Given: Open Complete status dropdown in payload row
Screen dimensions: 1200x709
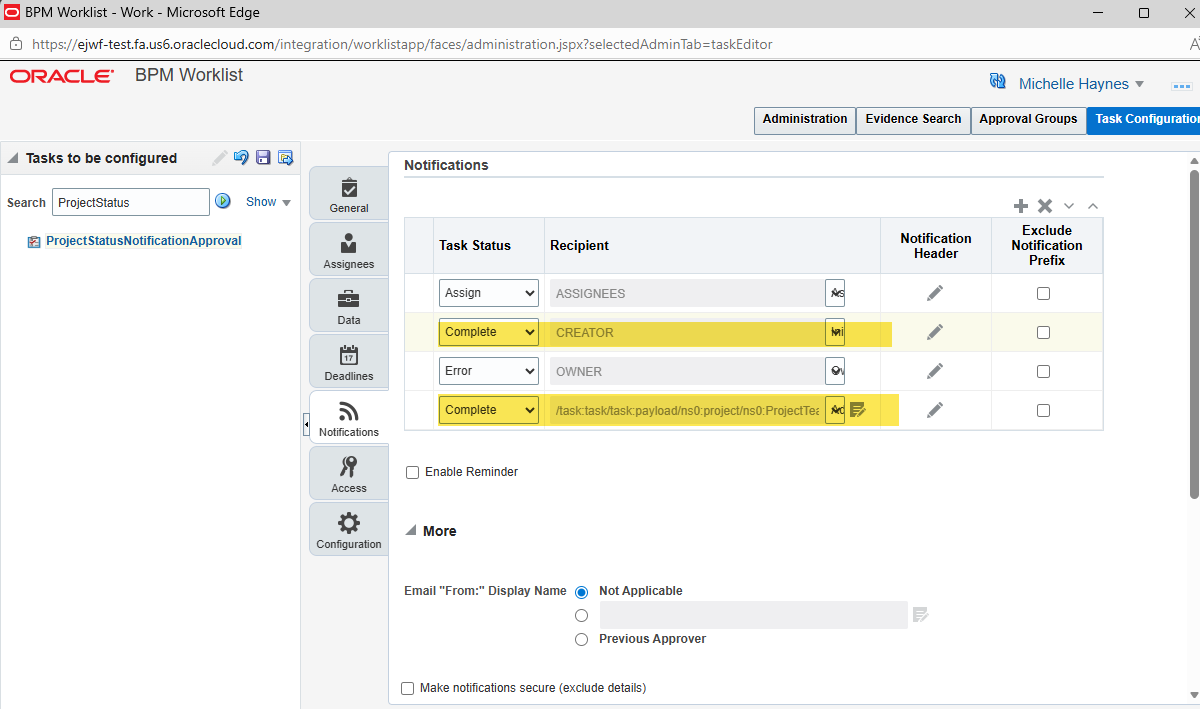Looking at the screenshot, I should click(x=489, y=410).
